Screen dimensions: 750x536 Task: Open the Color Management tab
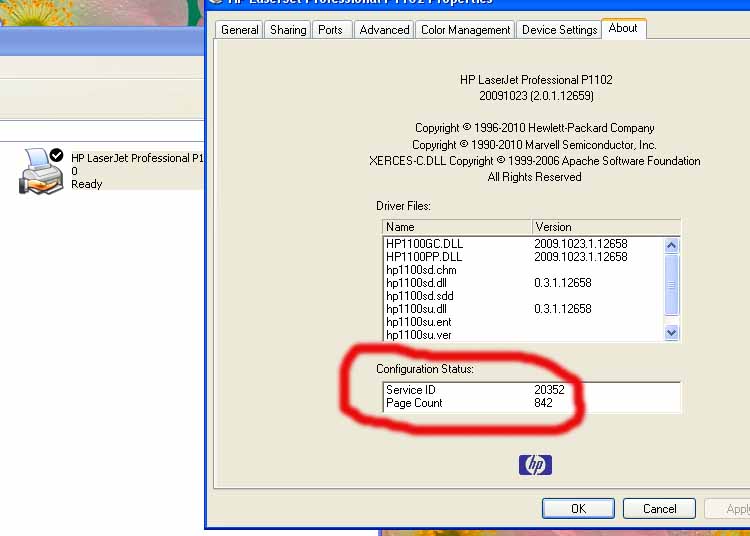pos(465,30)
